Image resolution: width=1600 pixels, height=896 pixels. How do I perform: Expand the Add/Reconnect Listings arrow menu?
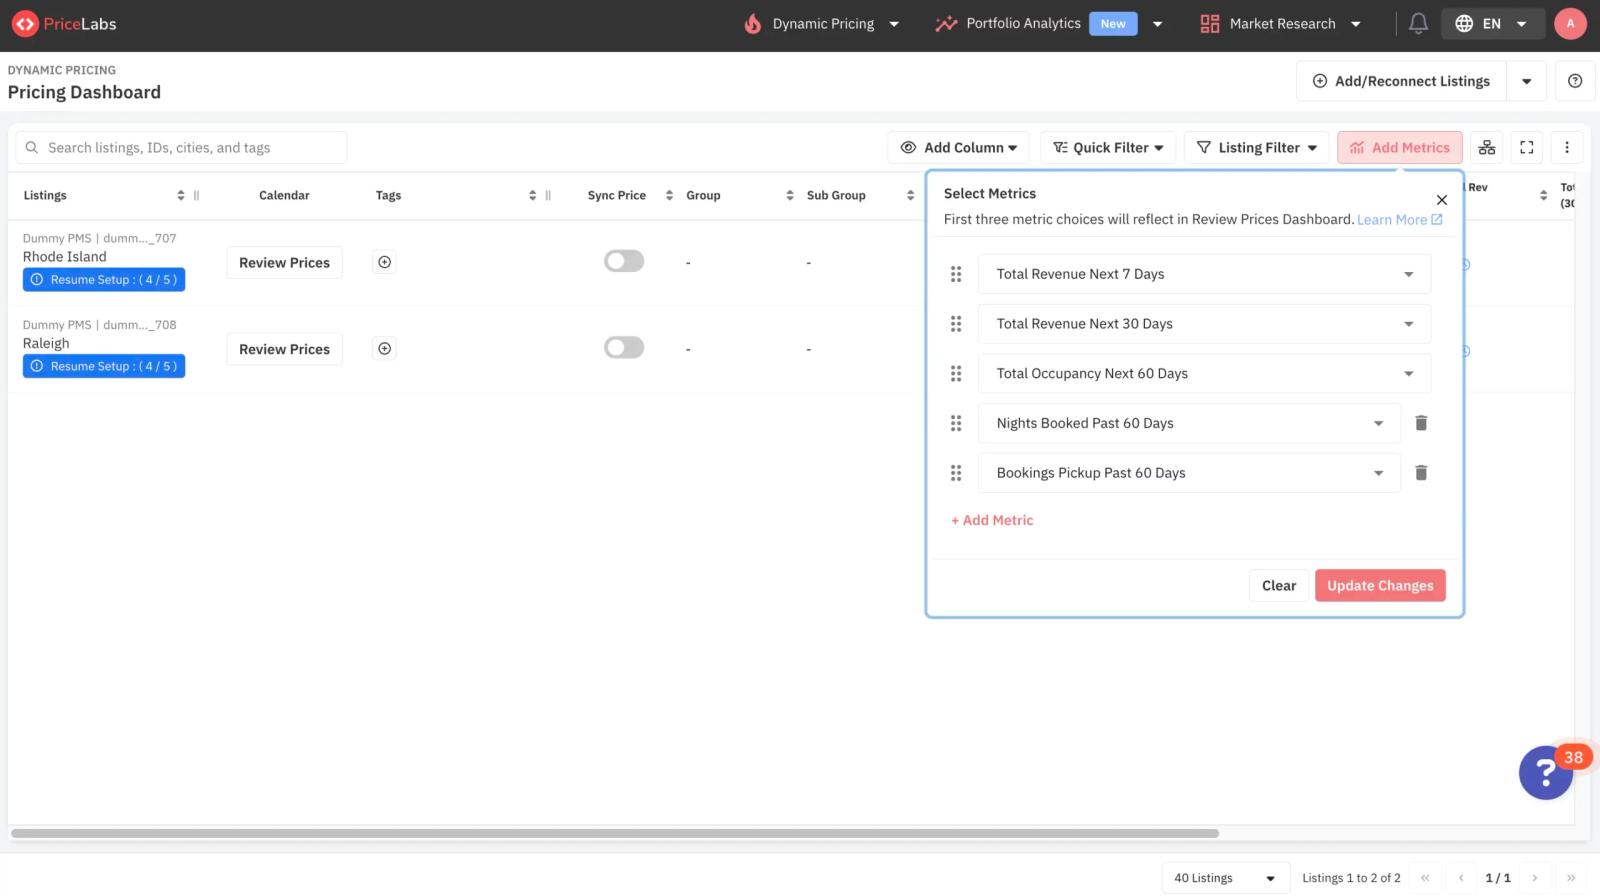click(1526, 81)
